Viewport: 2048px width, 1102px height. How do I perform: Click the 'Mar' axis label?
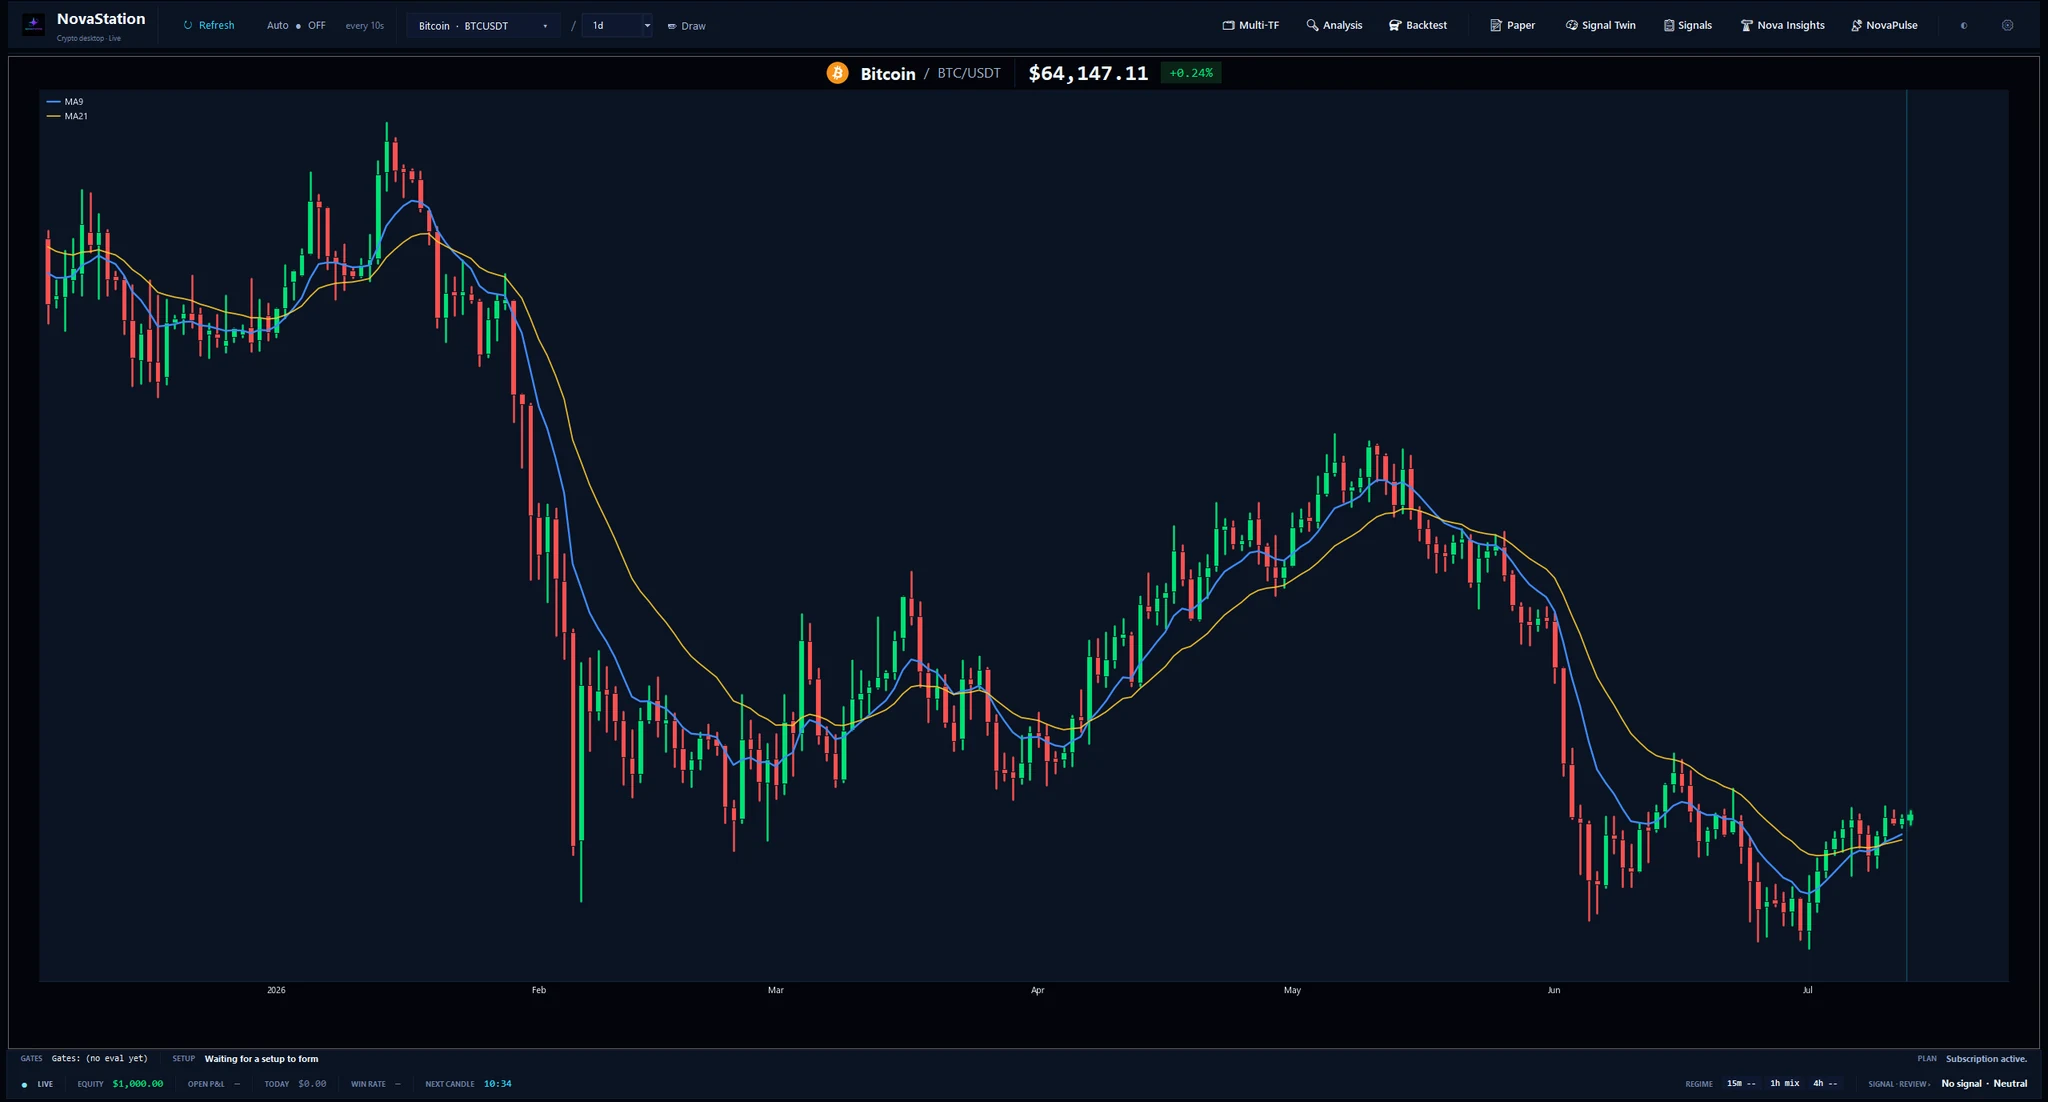[776, 991]
